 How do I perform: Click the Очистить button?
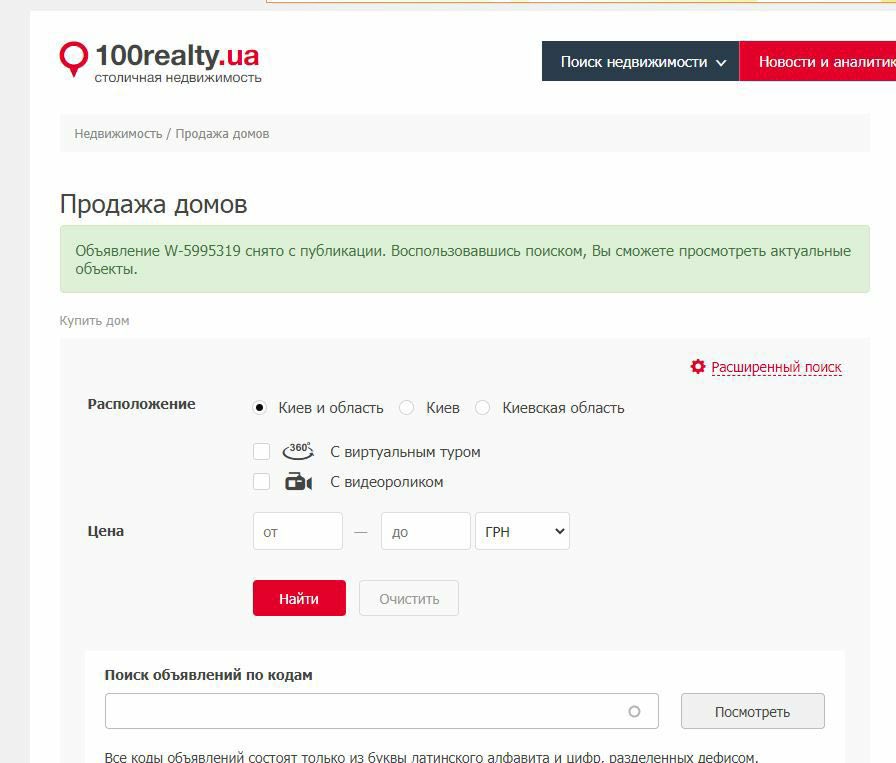click(409, 599)
